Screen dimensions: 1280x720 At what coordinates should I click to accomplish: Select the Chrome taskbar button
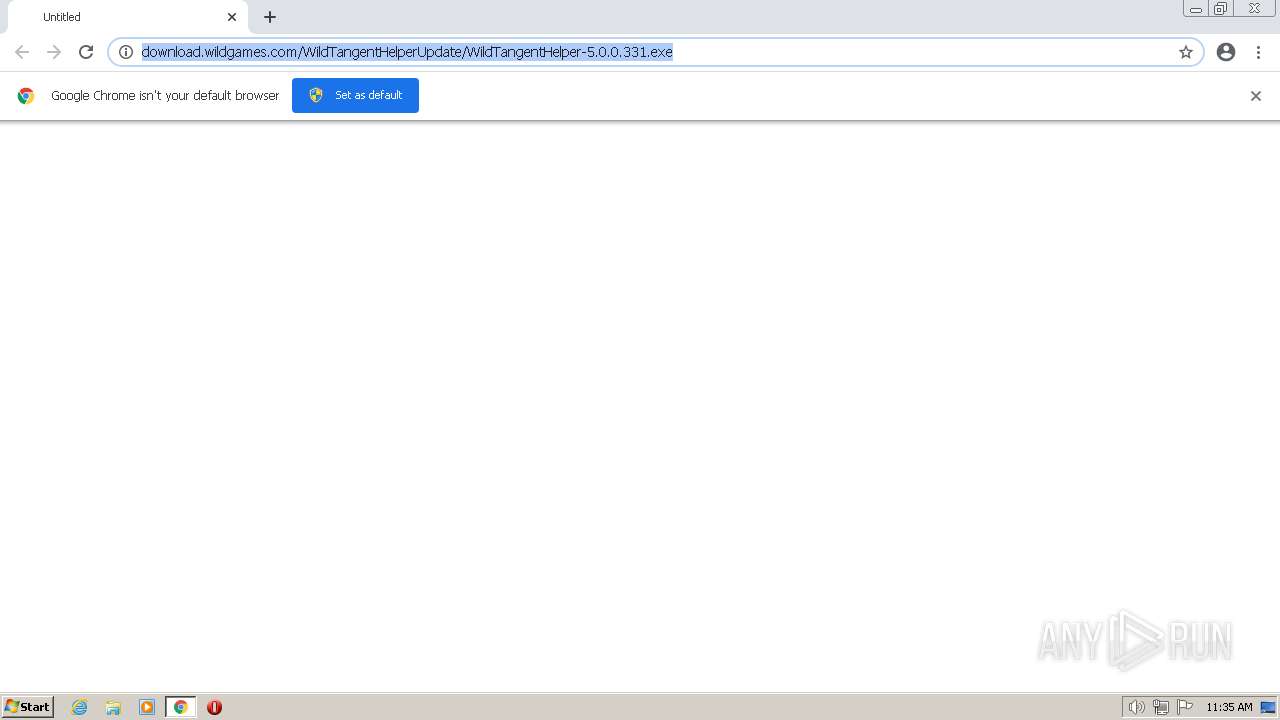(180, 707)
